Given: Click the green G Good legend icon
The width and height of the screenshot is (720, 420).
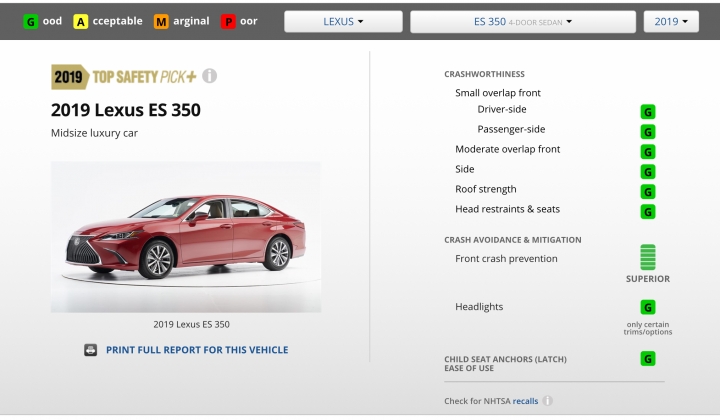Looking at the screenshot, I should pyautogui.click(x=31, y=22).
